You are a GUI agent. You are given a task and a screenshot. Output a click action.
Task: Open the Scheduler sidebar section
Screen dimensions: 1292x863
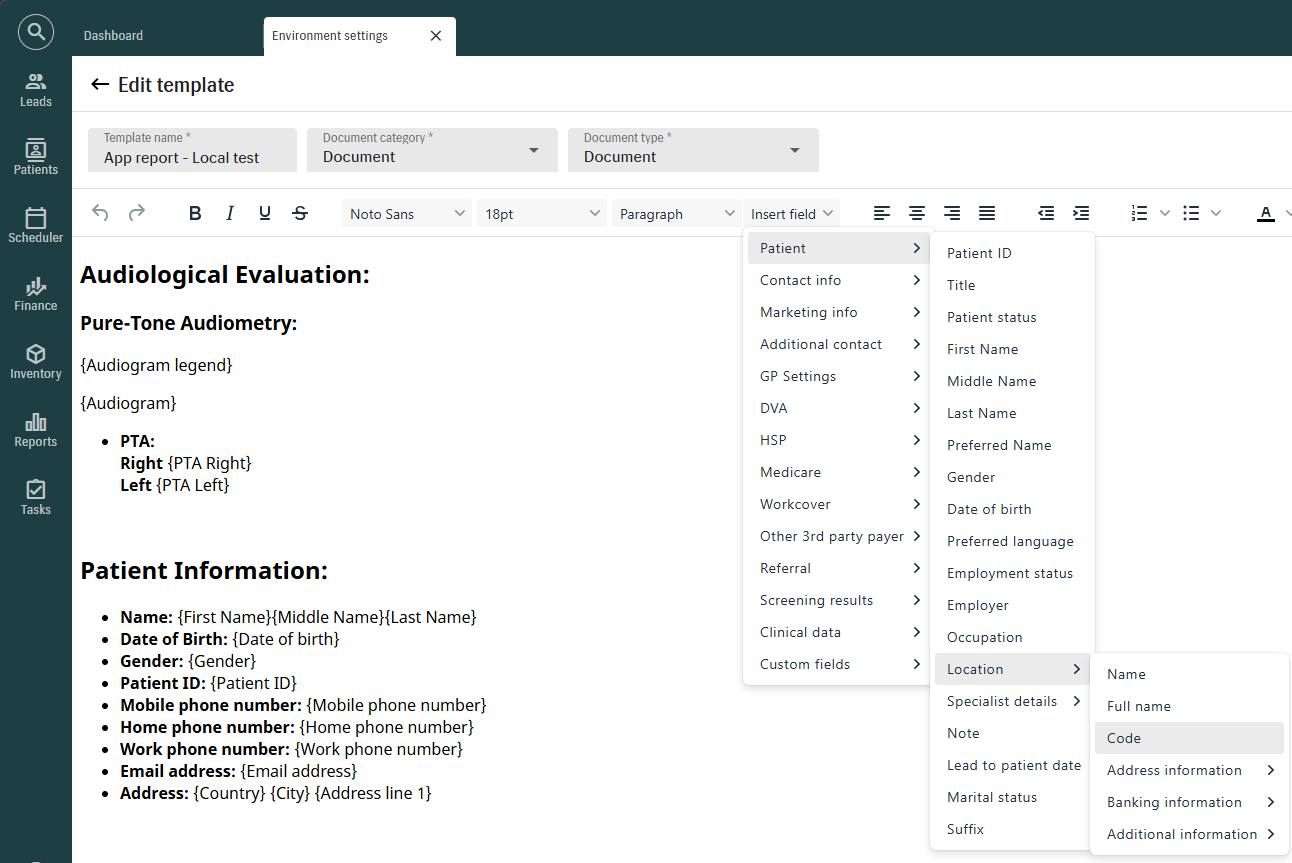point(36,226)
